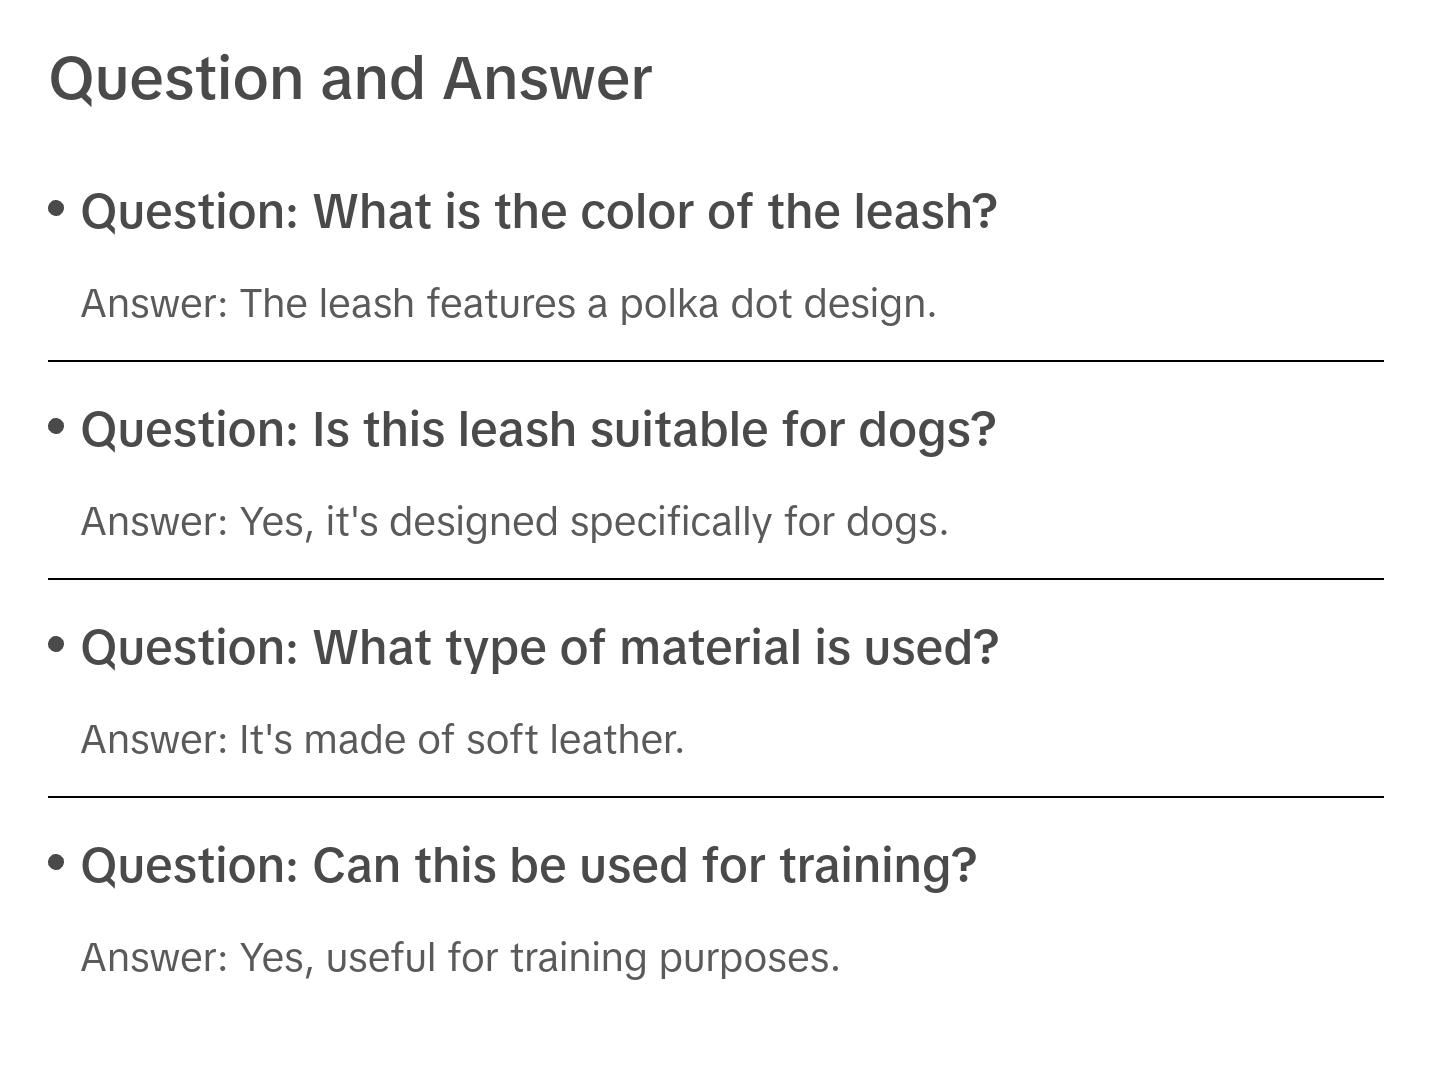The image size is (1432, 1072).
Task: Click the "Answer:" label before "It's made"
Action: point(155,740)
